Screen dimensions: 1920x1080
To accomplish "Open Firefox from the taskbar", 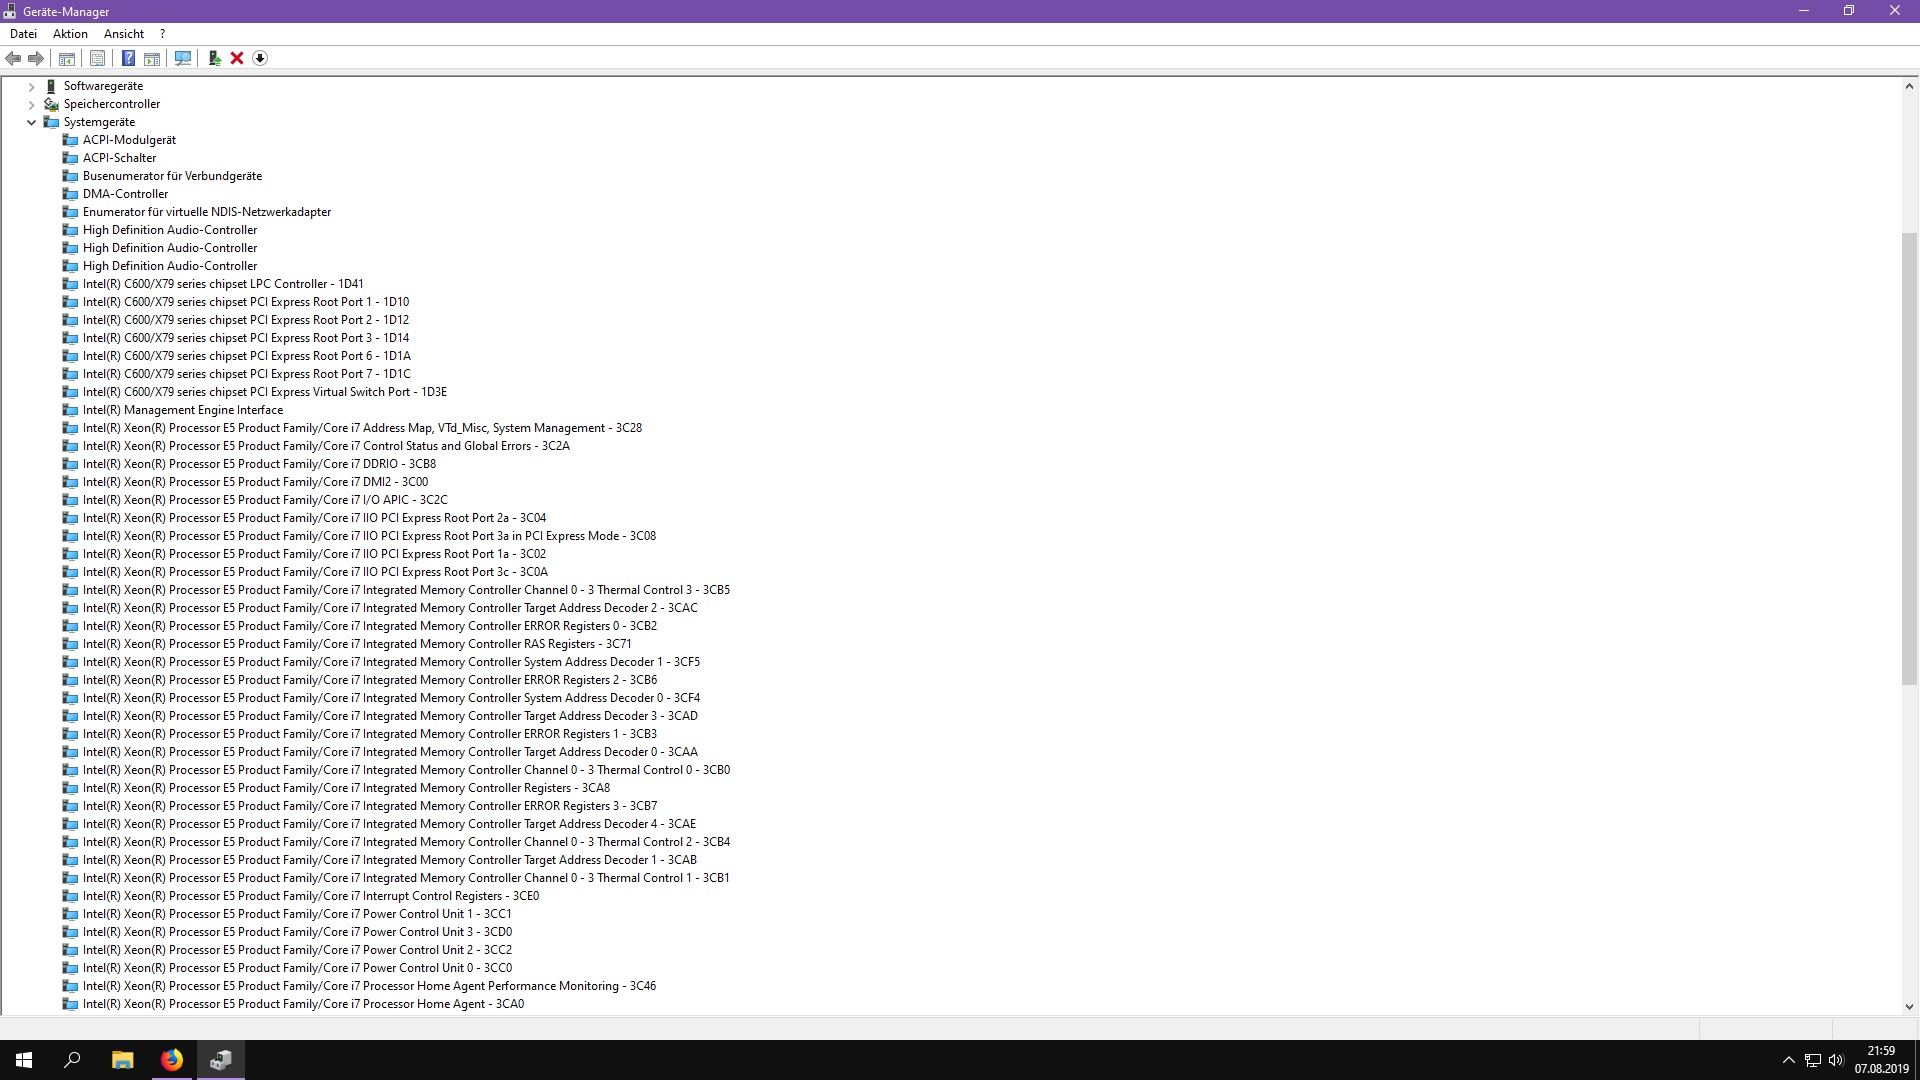I will 172,1060.
